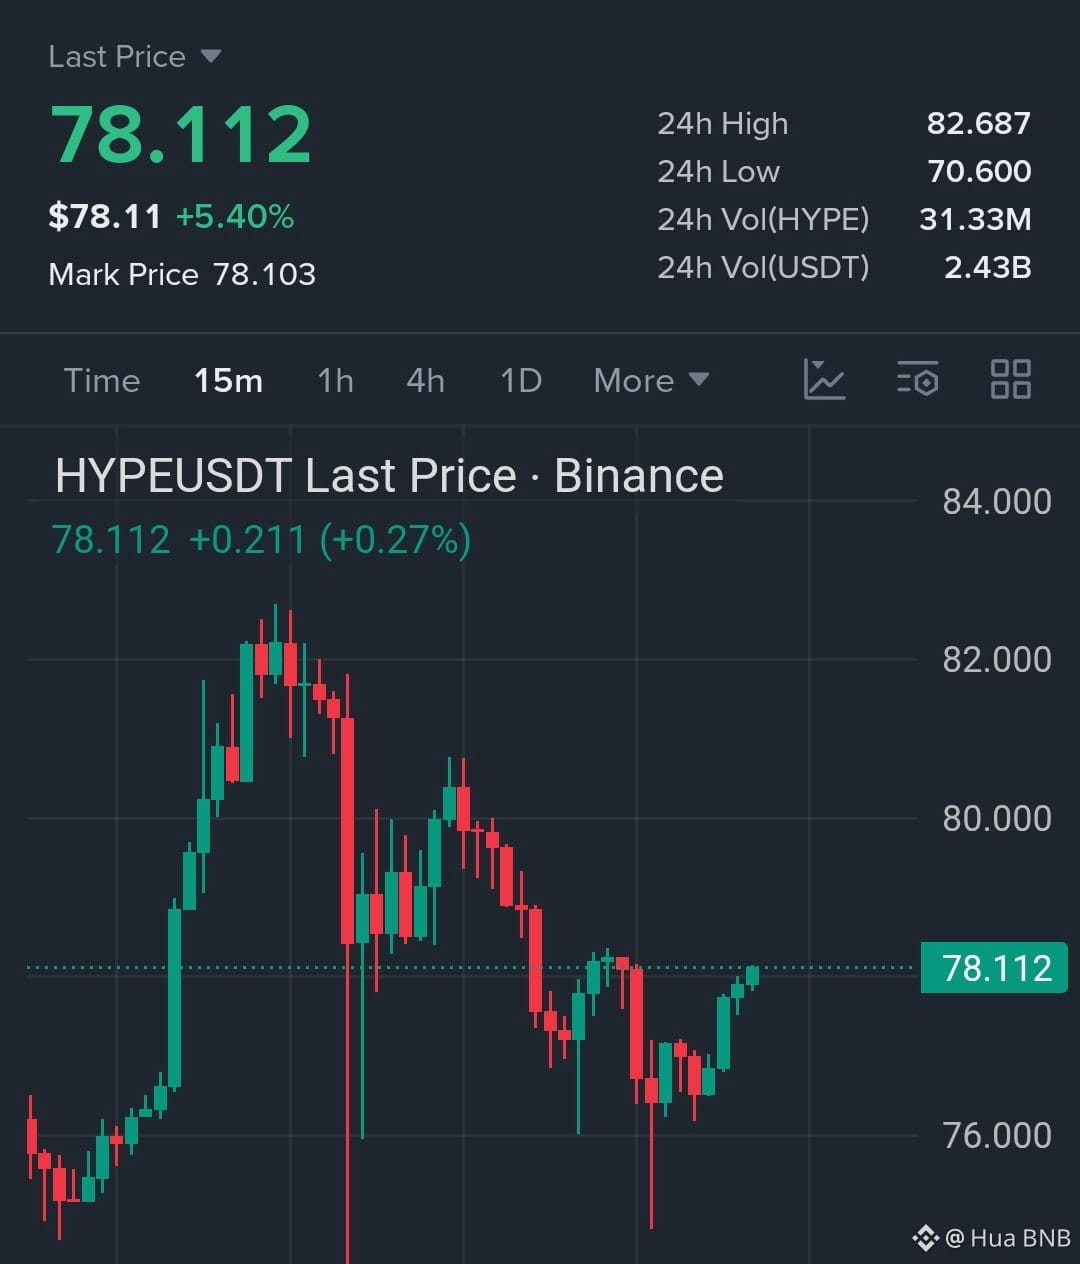The width and height of the screenshot is (1080, 1264).
Task: Click the large 78.112 last price
Action: click(x=181, y=135)
